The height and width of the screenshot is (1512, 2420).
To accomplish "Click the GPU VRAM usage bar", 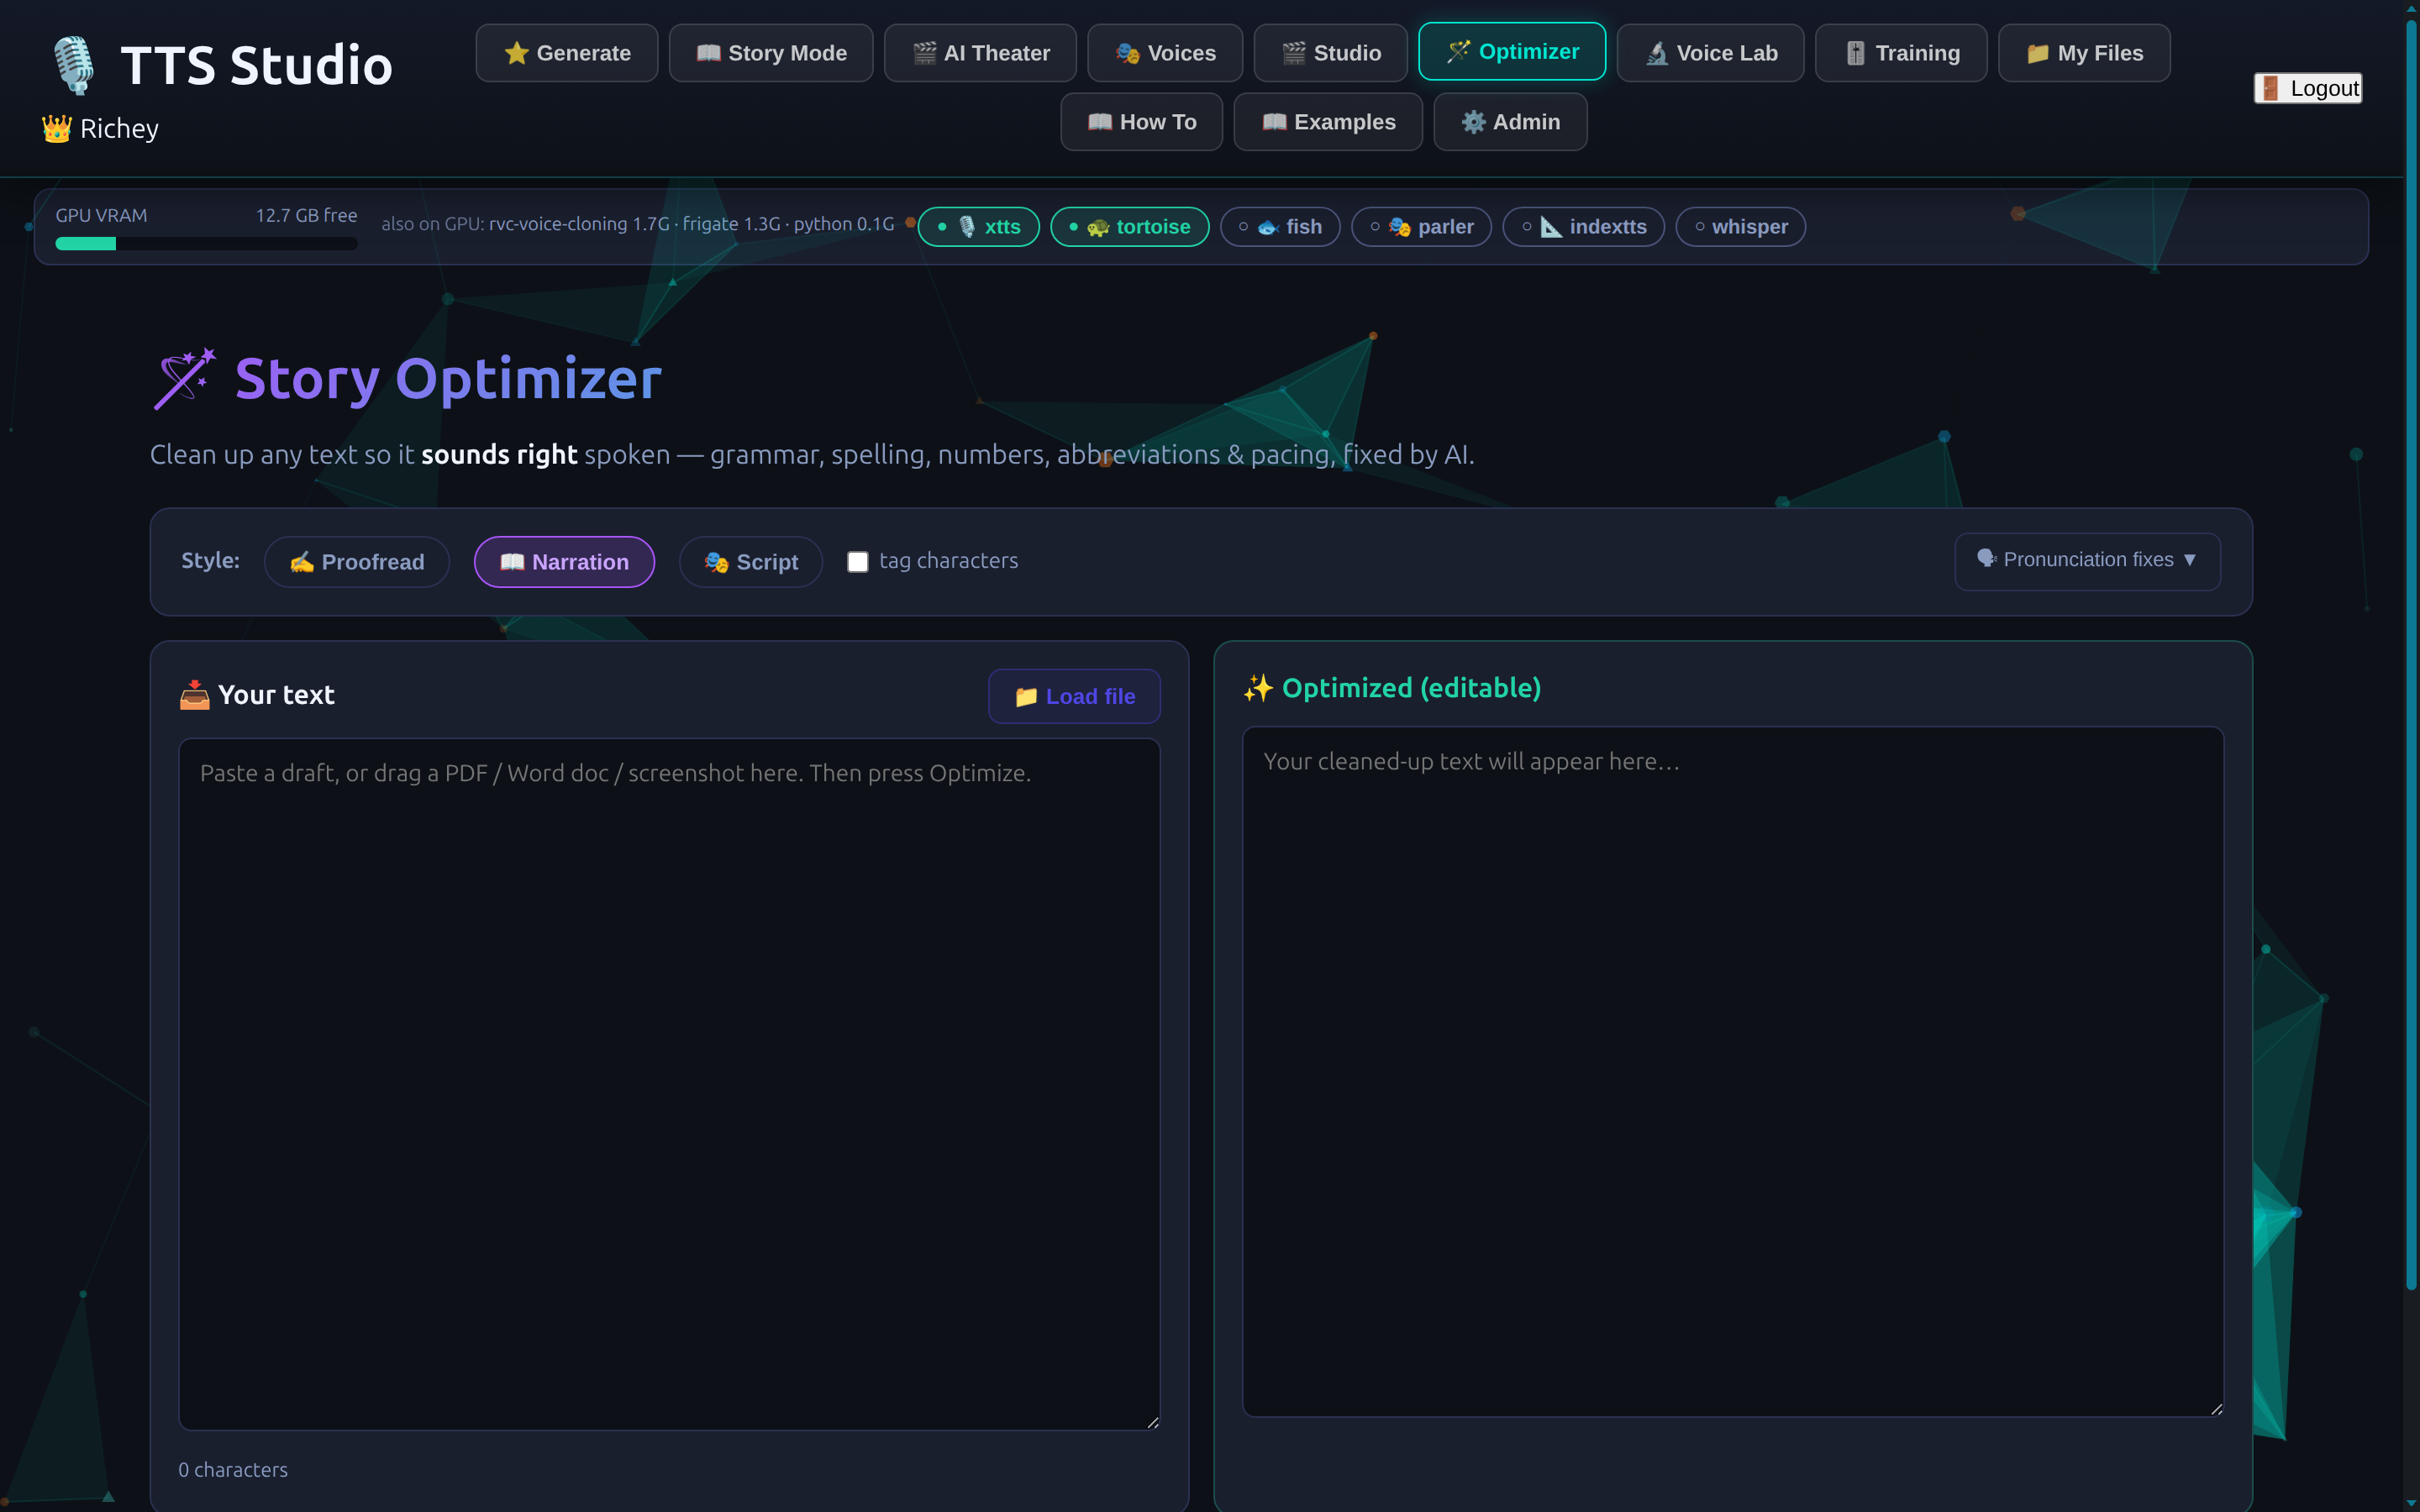I will 206,243.
